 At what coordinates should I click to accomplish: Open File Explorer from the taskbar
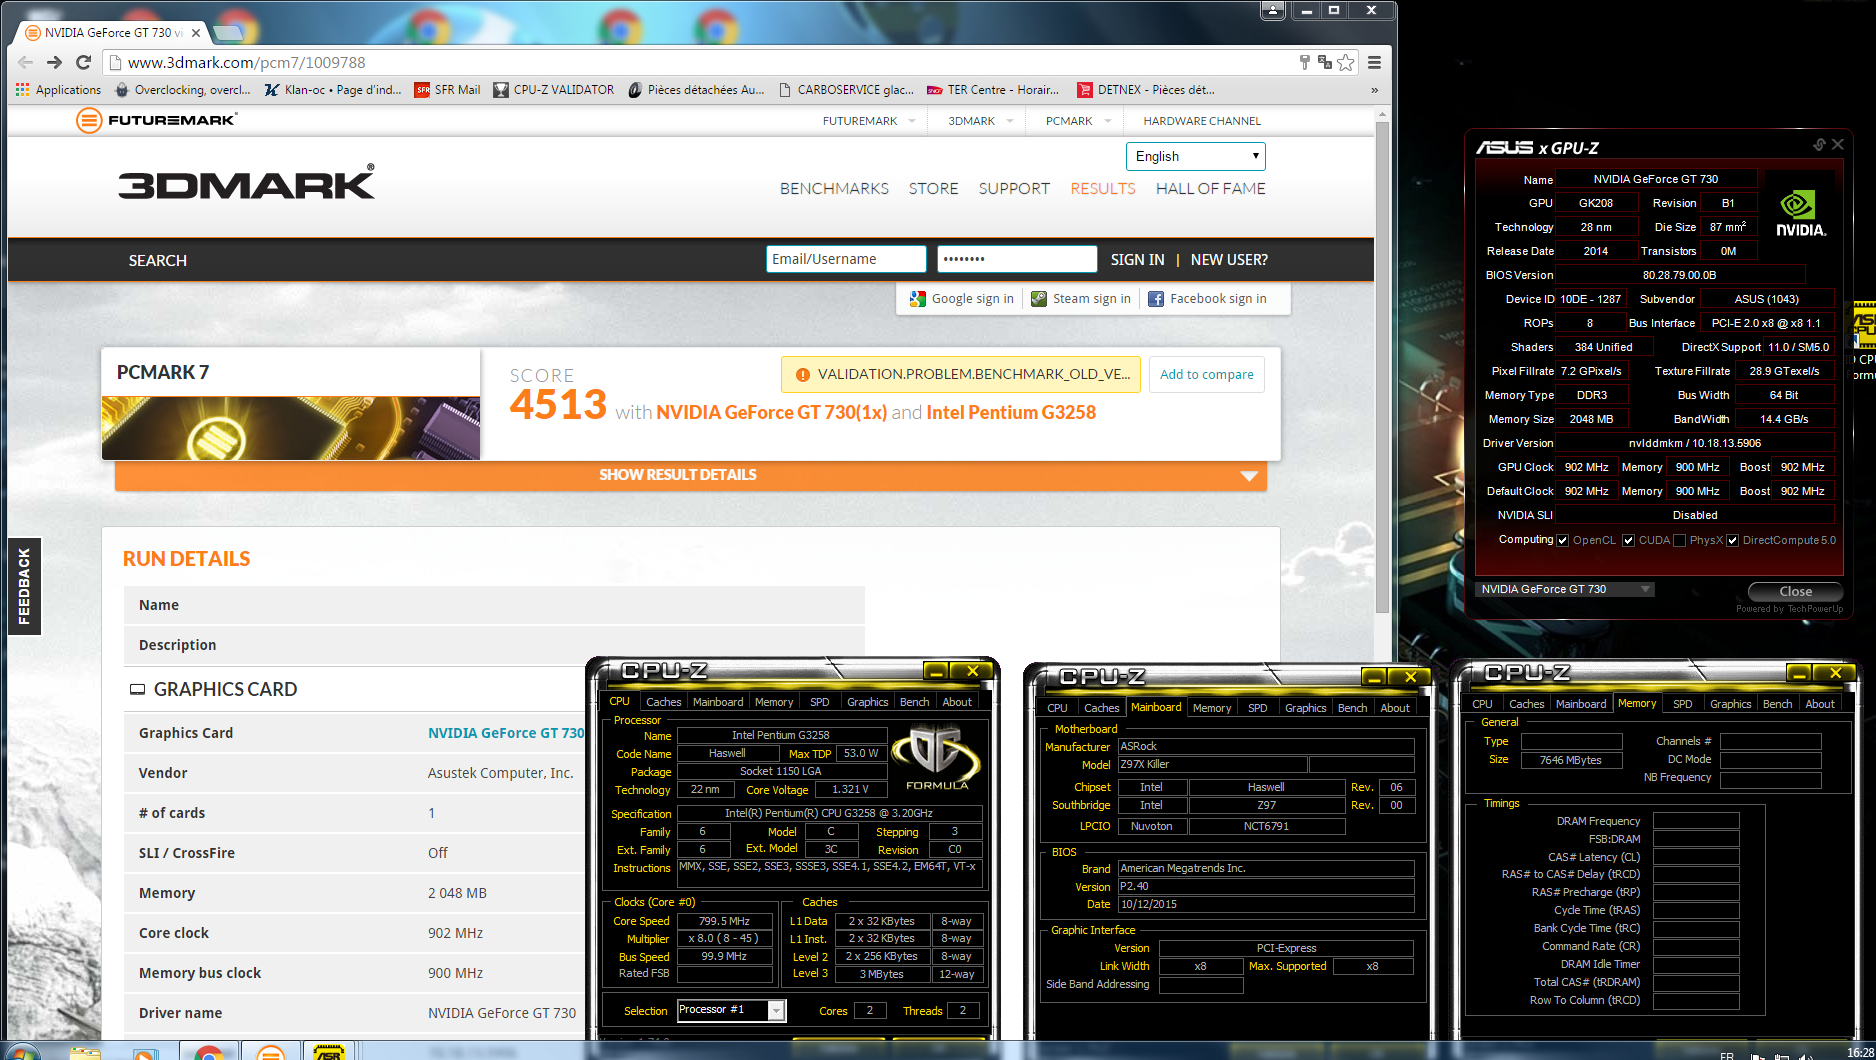tap(86, 1052)
